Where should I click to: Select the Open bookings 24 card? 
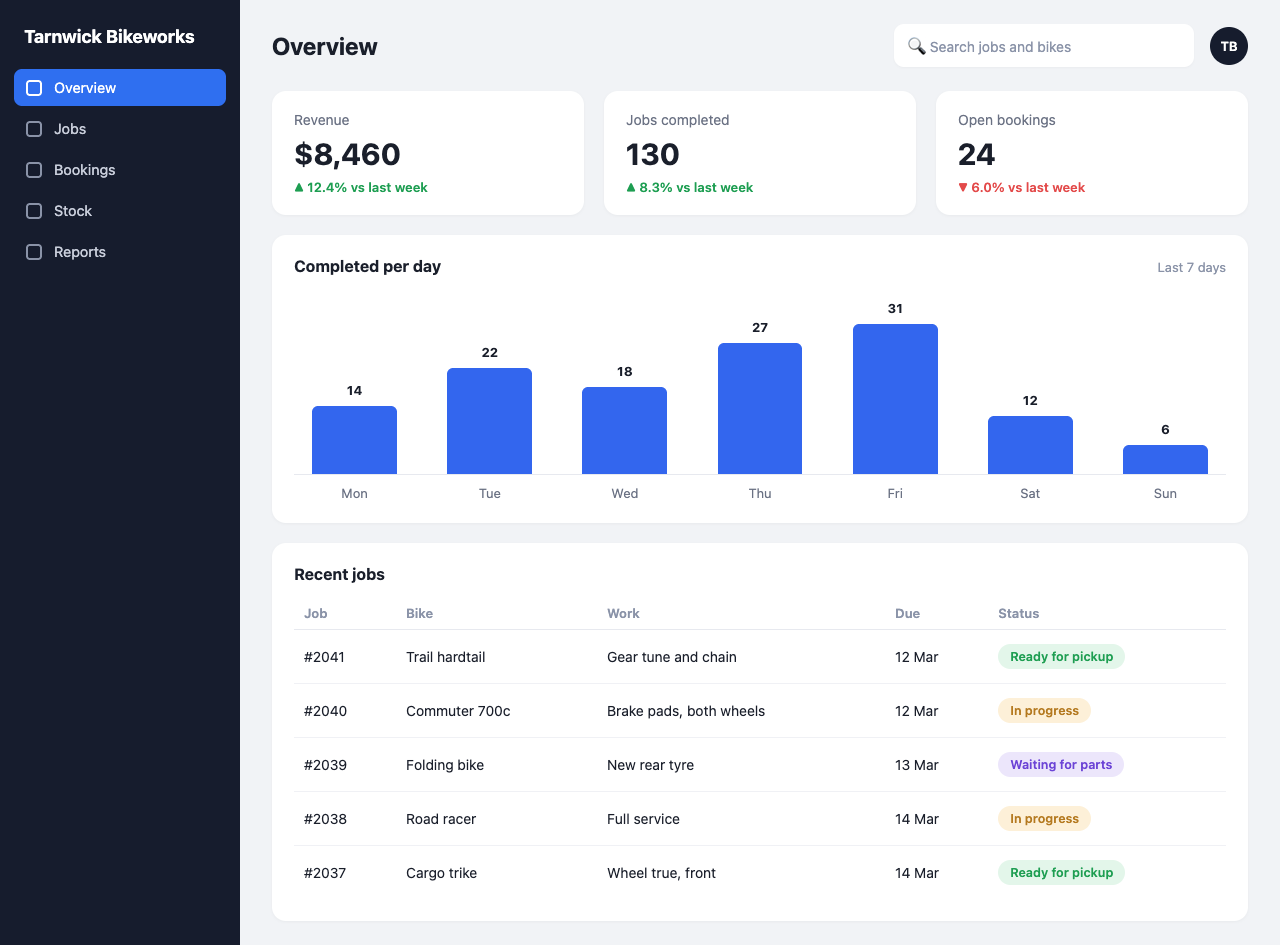coord(1092,153)
